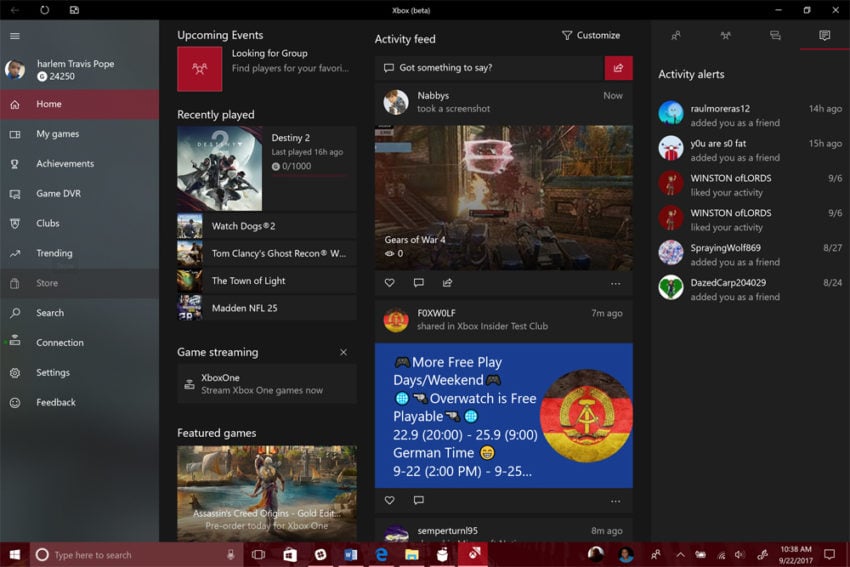Screen dimensions: 850x567
Task: Open Clubs section
Action: (80, 223)
